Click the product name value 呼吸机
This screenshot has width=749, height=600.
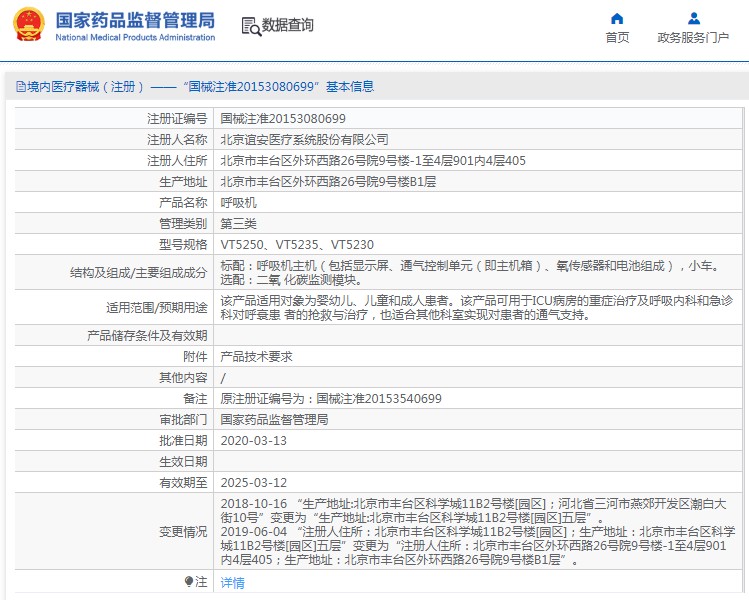pyautogui.click(x=237, y=202)
